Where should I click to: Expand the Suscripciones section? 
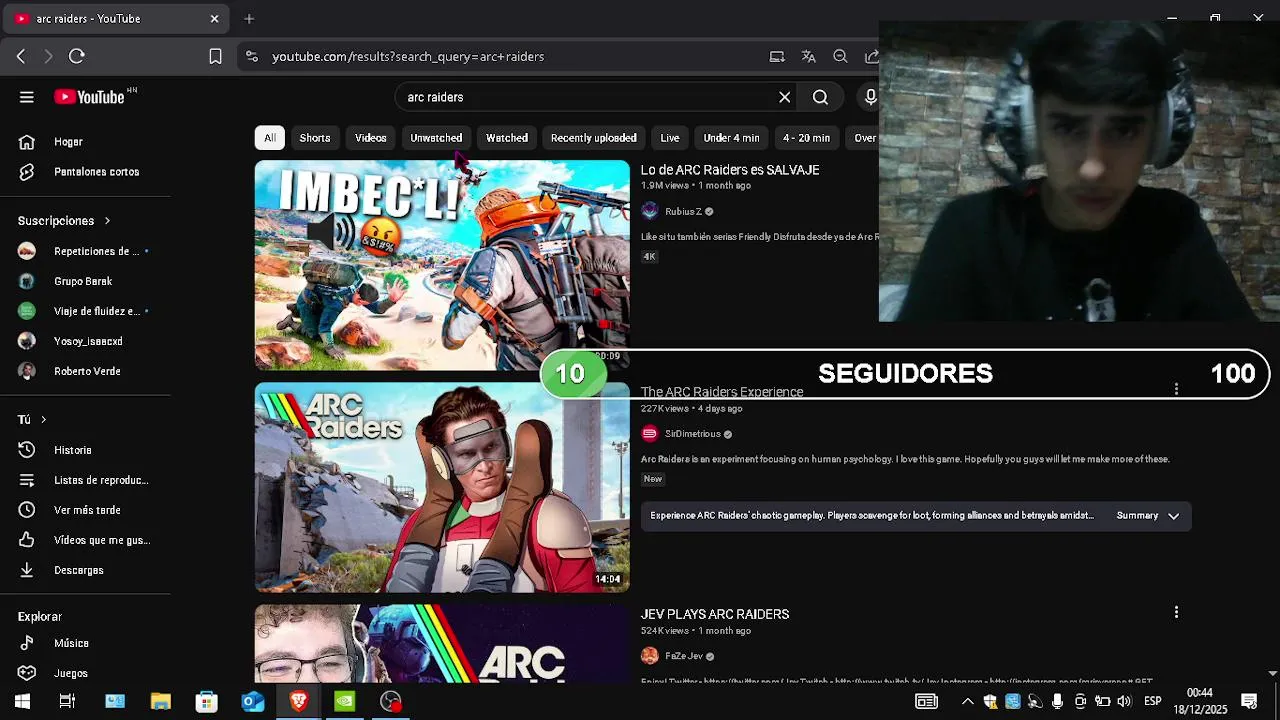click(65, 220)
